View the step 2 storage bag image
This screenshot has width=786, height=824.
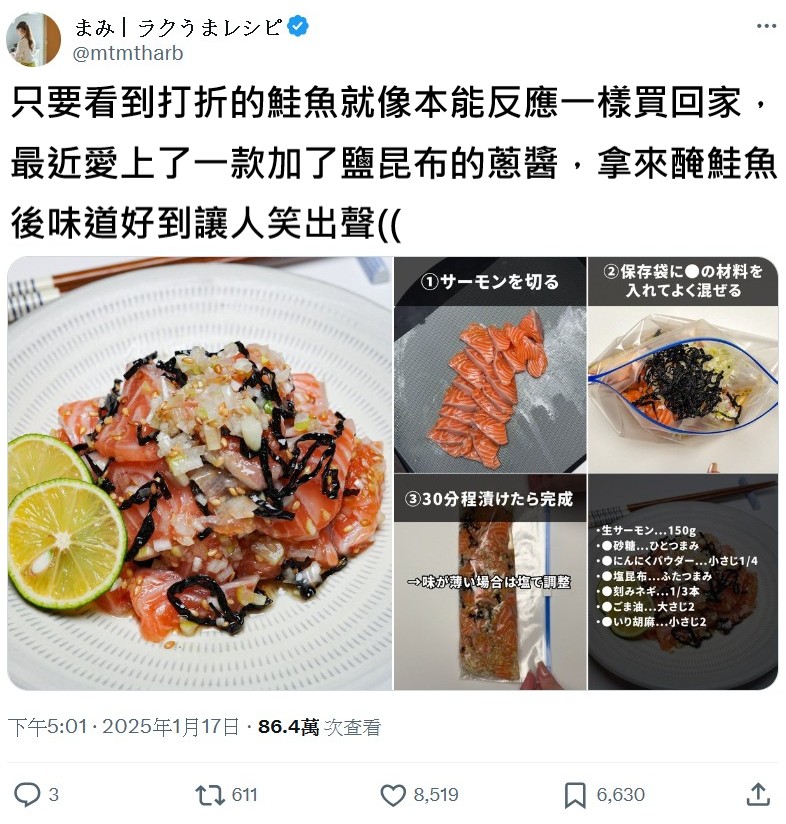(x=683, y=365)
